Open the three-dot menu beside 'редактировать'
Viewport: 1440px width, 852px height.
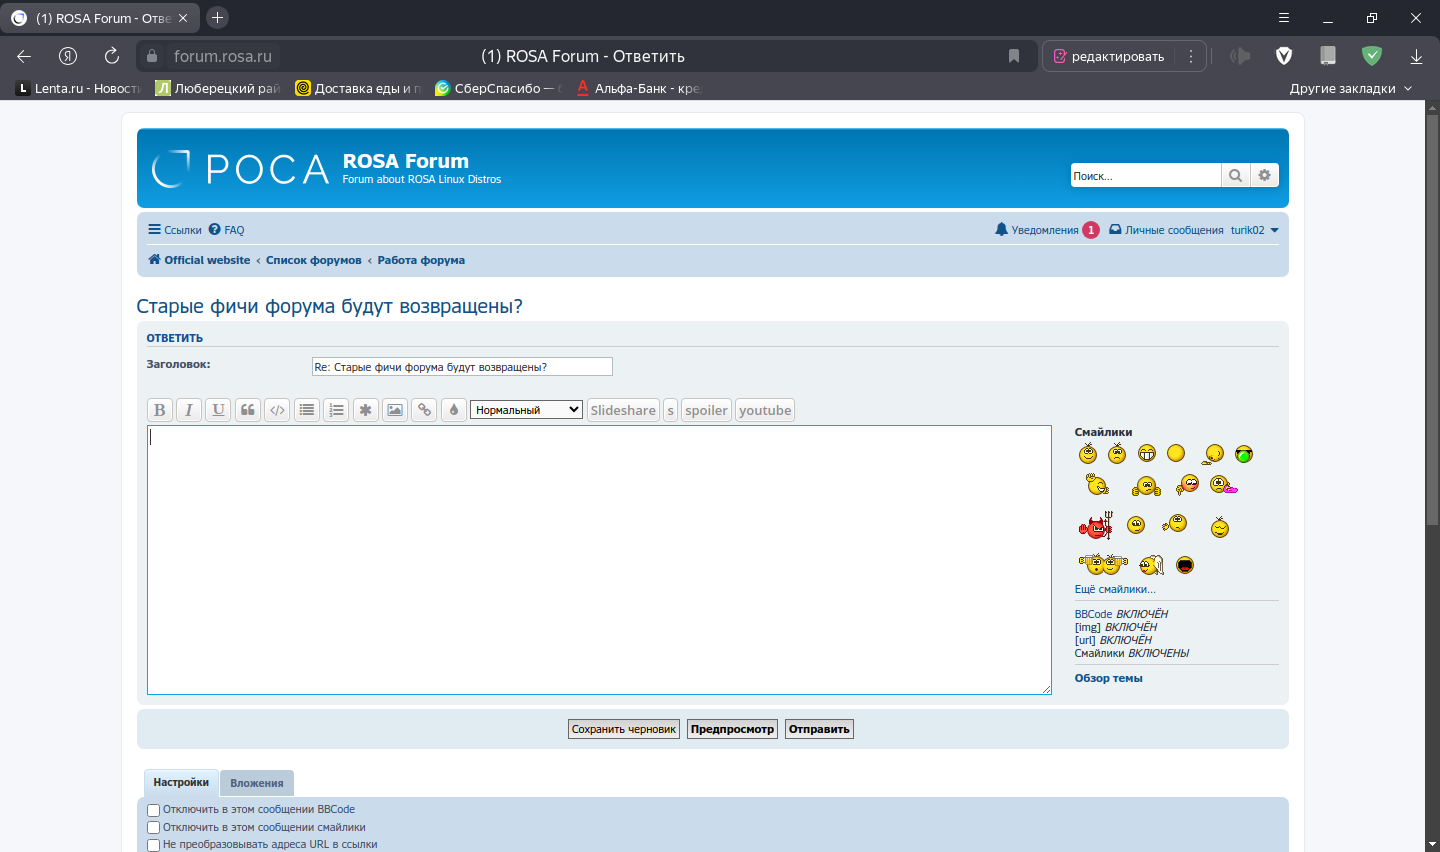(x=1191, y=56)
